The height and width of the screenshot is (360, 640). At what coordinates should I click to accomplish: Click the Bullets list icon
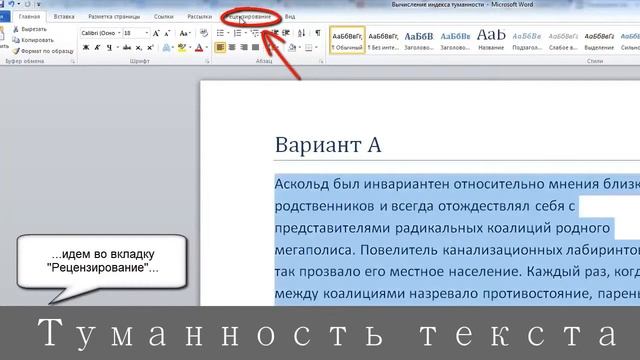[220, 33]
